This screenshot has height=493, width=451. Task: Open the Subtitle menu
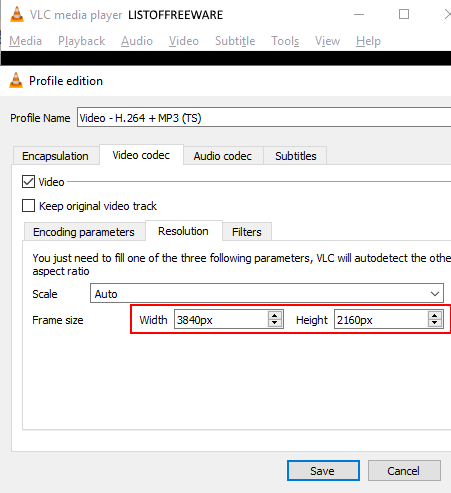click(235, 41)
